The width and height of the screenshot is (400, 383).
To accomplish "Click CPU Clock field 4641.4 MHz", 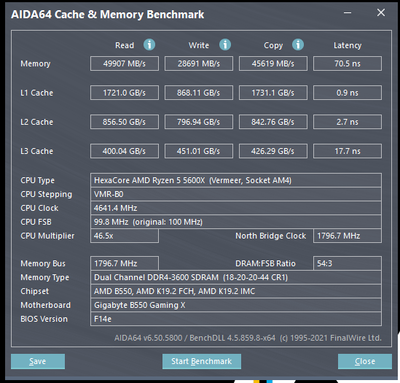I will coord(236,208).
